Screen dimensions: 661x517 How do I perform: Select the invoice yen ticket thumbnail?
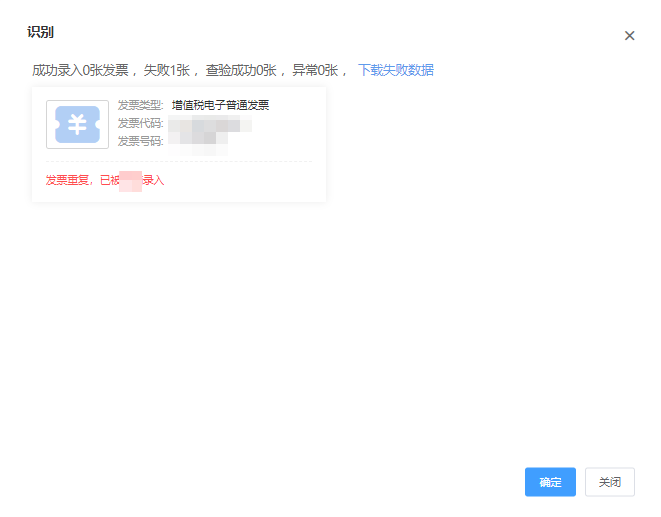tap(78, 124)
